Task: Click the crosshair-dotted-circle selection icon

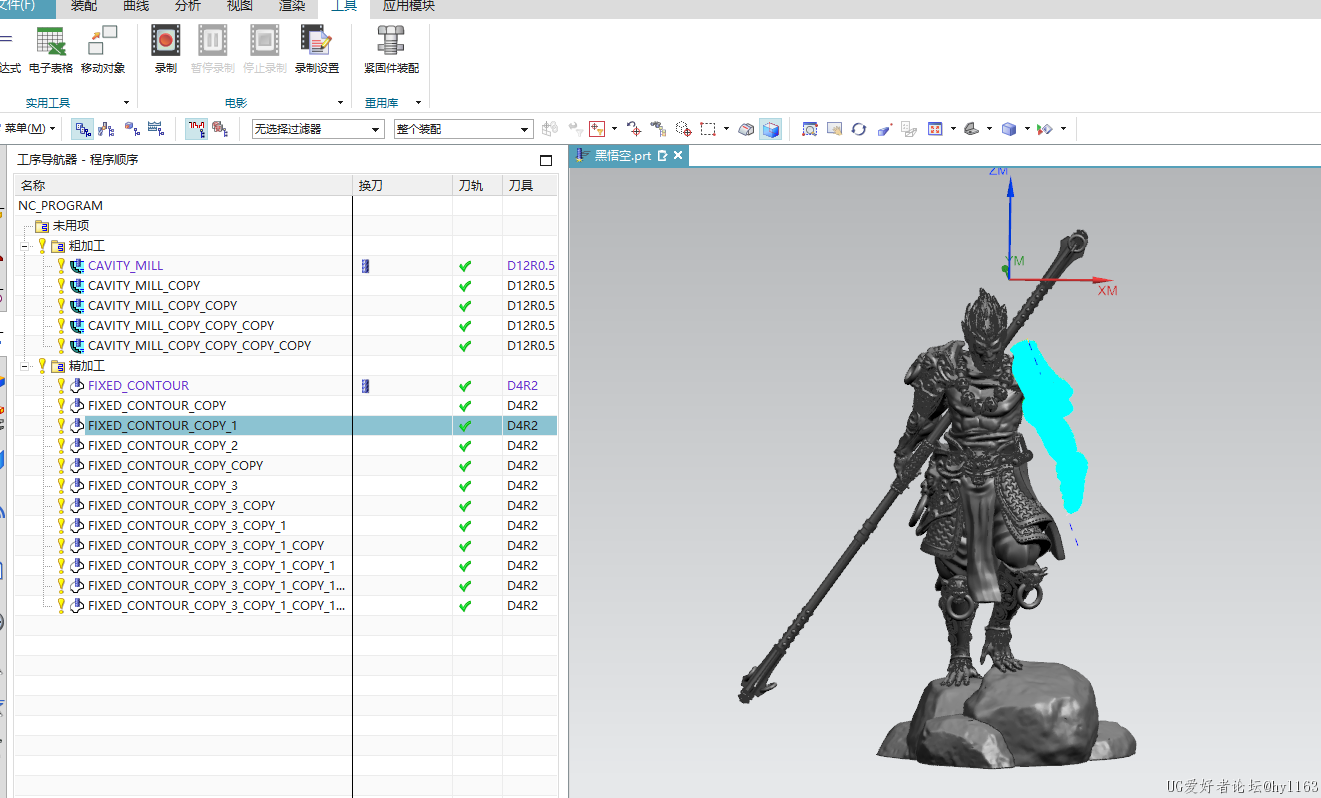Action: pos(684,129)
